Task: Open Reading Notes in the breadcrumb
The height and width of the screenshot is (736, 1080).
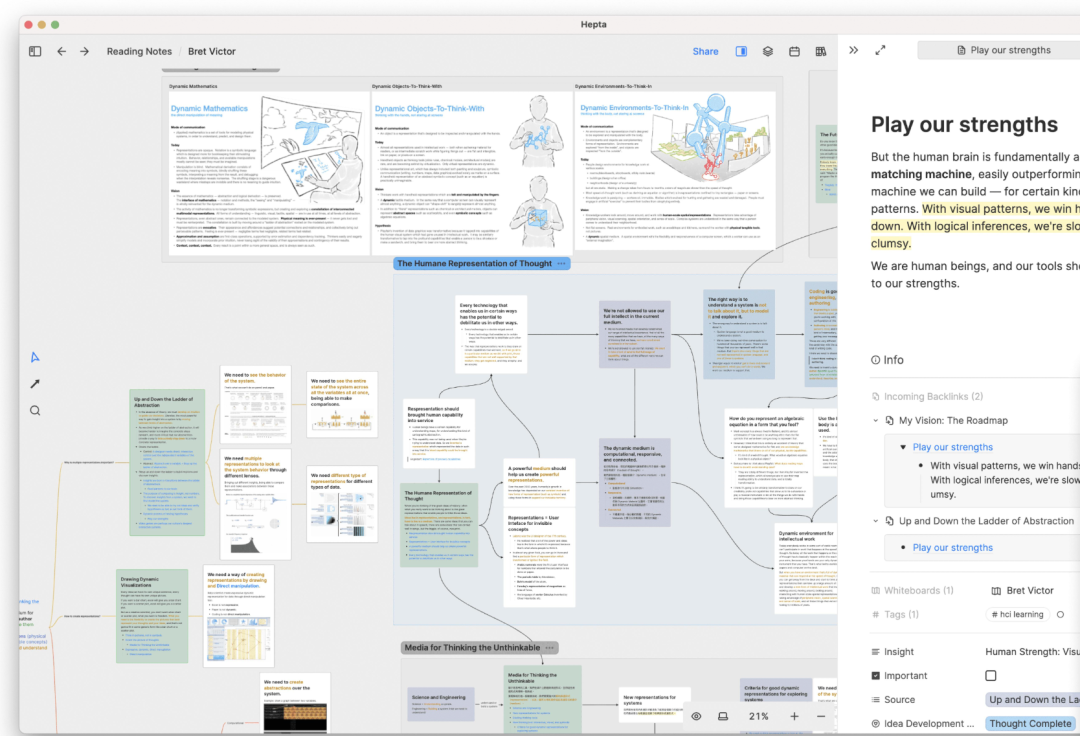Action: pos(139,51)
